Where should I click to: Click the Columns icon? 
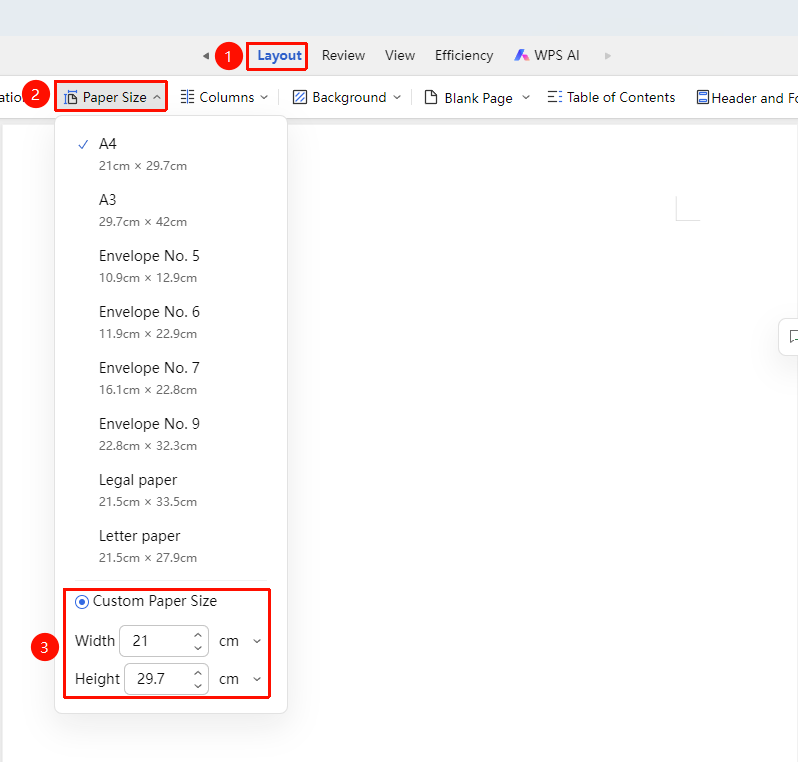pos(187,97)
